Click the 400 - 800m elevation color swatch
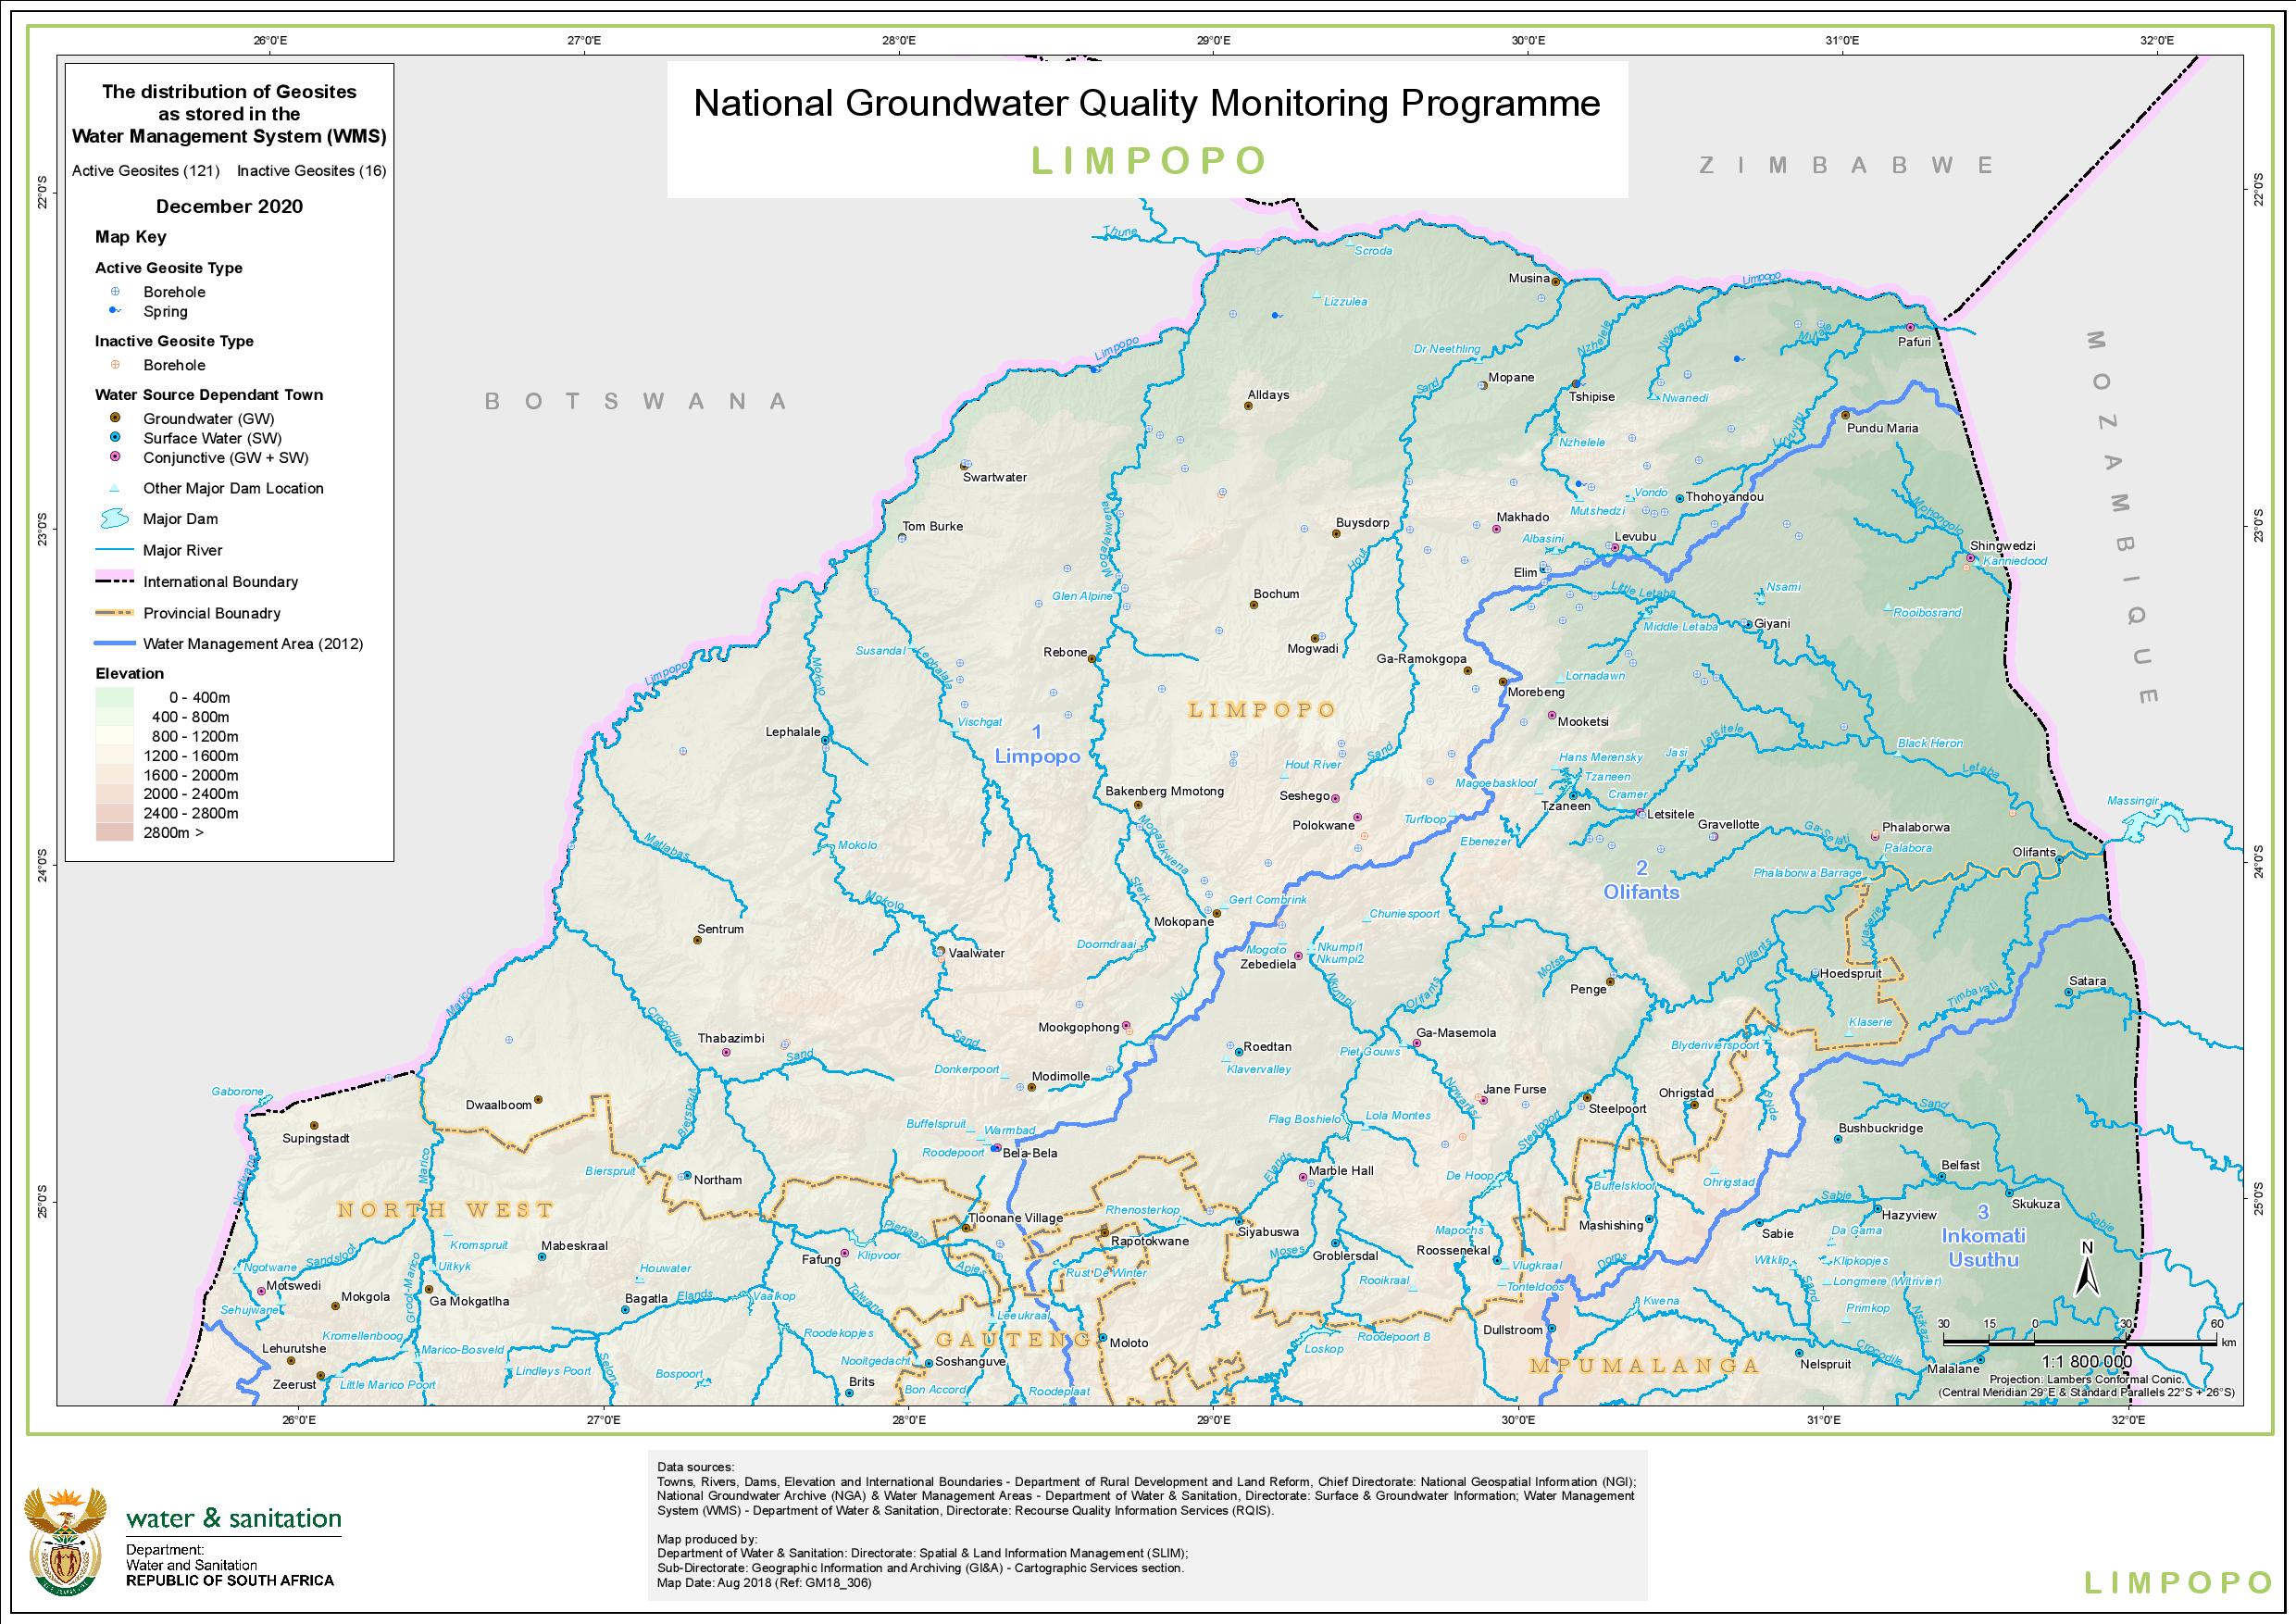The height and width of the screenshot is (1624, 2296). (x=114, y=716)
